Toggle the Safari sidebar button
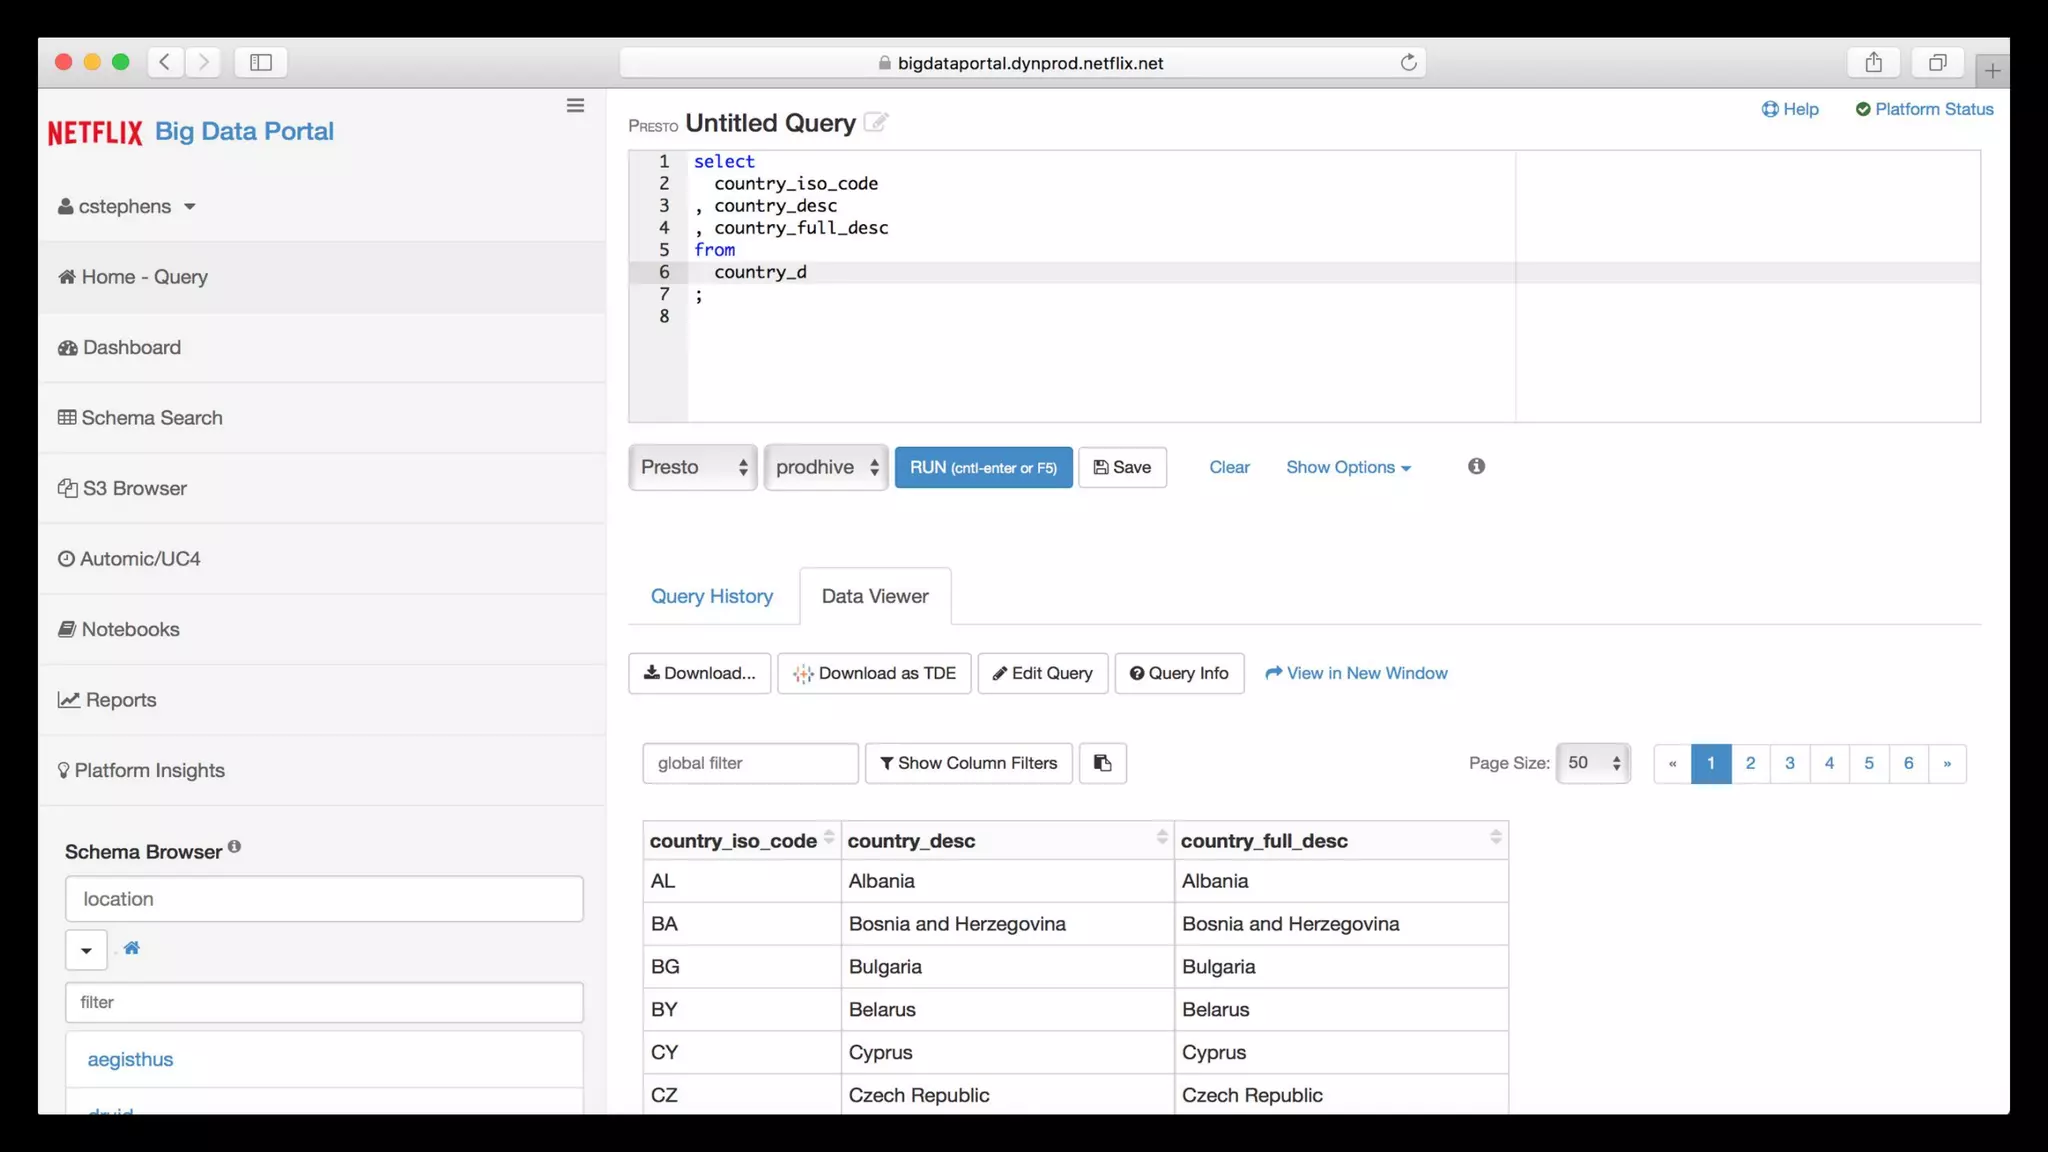 (261, 63)
